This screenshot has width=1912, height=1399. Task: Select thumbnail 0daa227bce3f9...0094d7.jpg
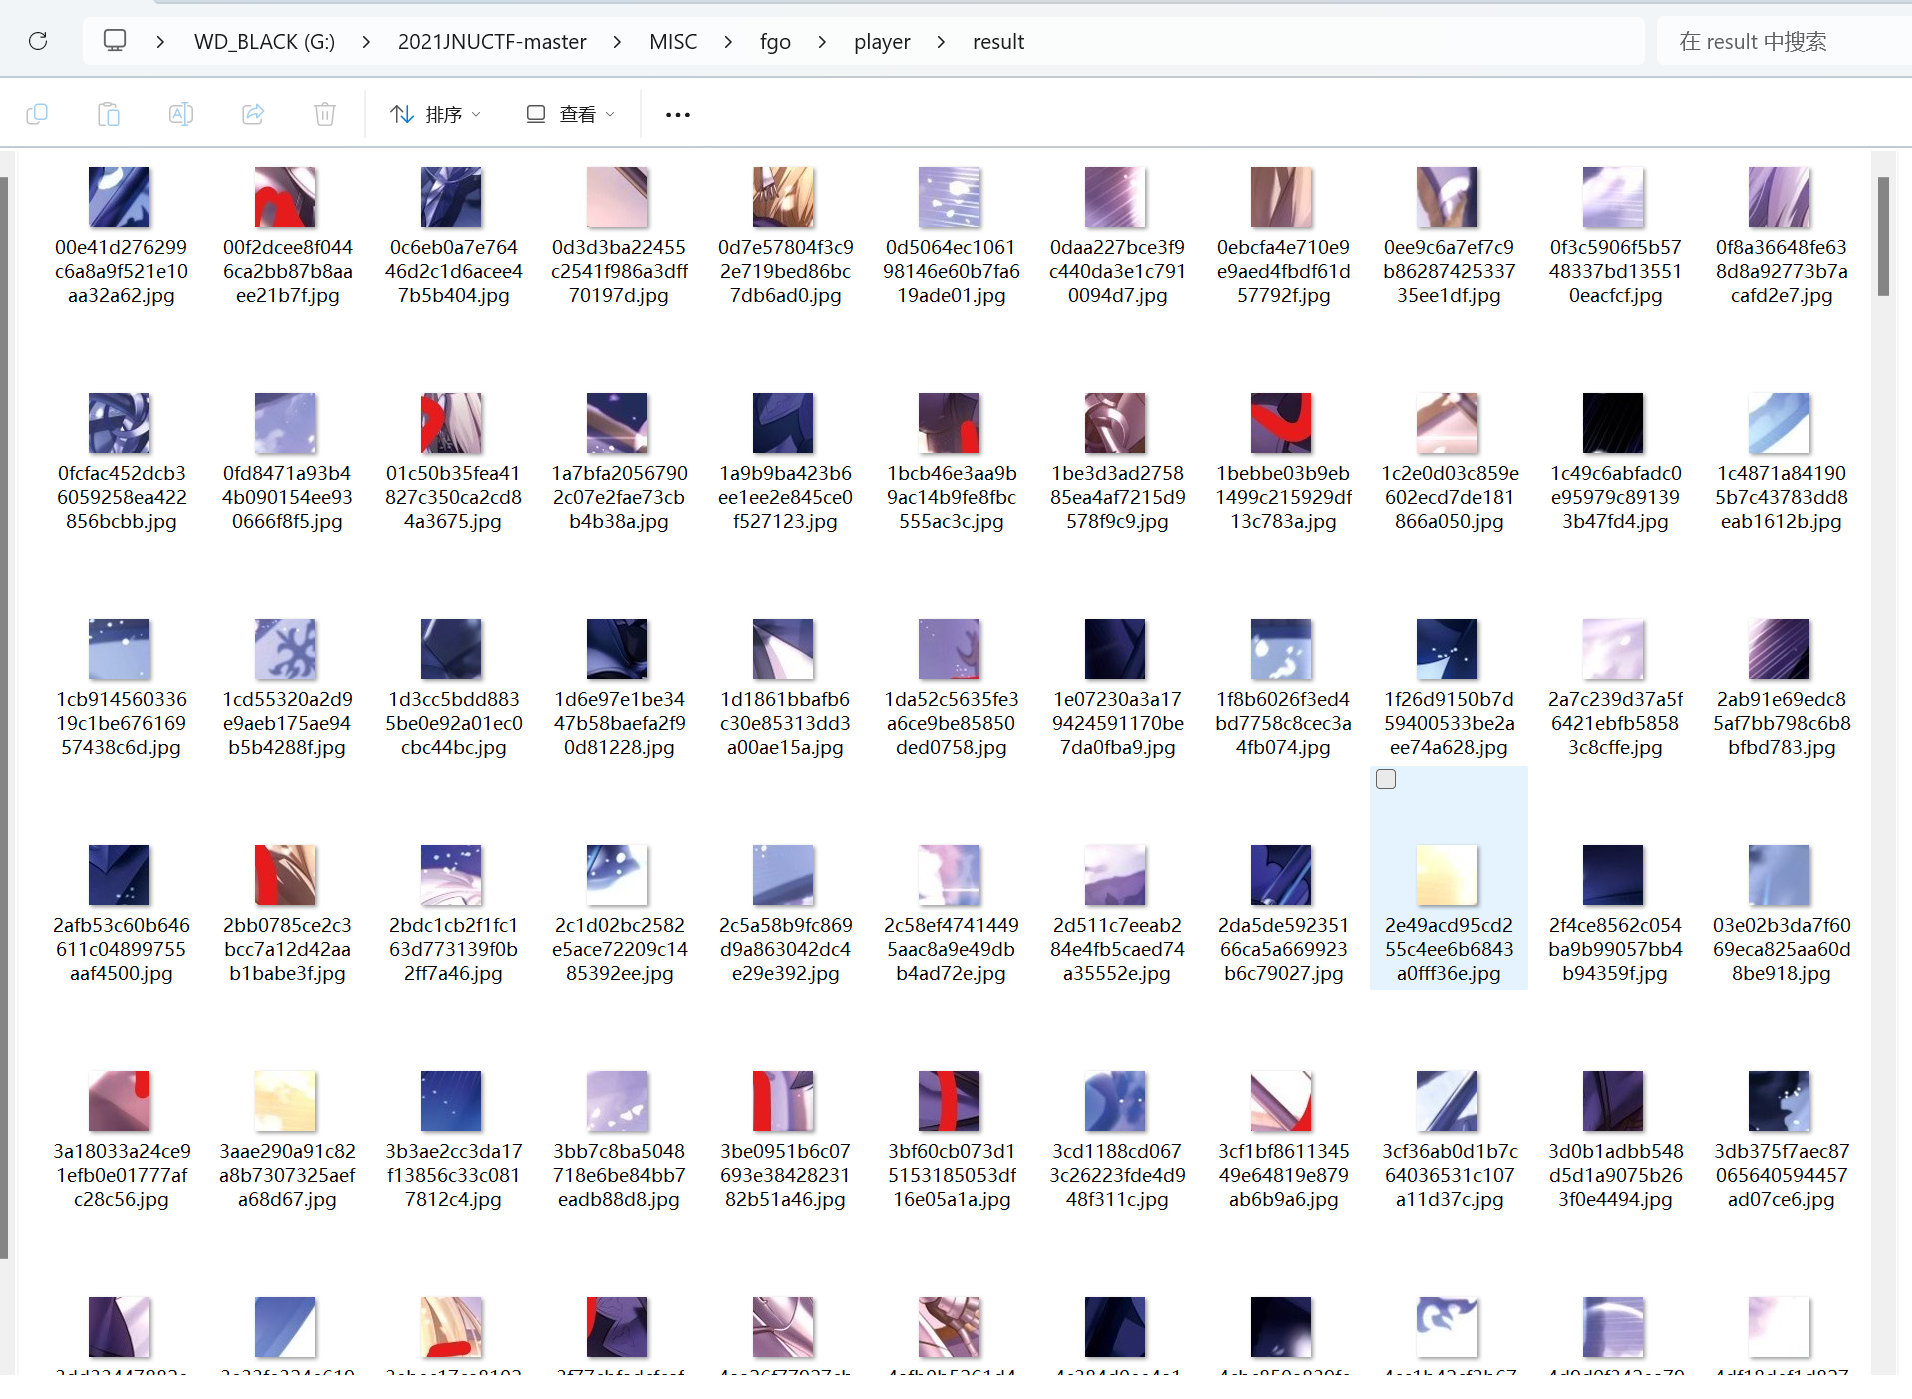(x=1115, y=197)
